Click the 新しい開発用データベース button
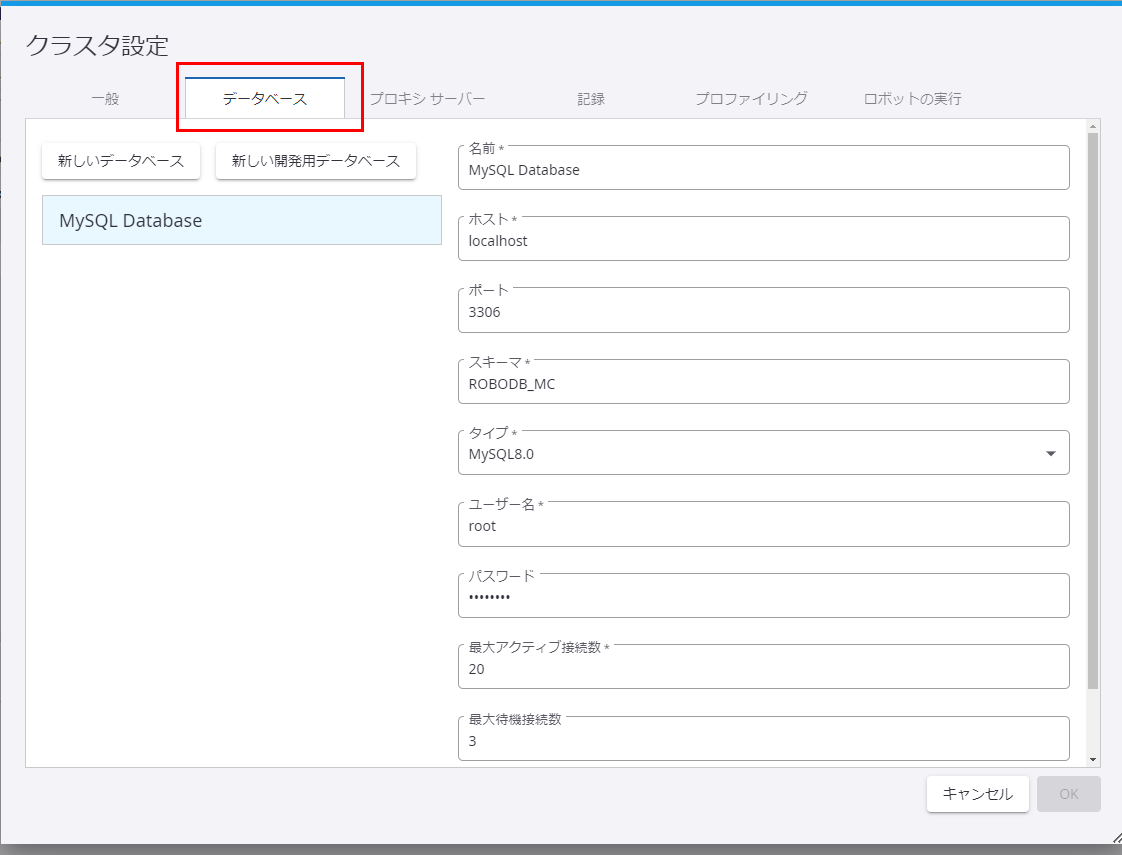Screen dimensions: 1122x855 [x=316, y=161]
